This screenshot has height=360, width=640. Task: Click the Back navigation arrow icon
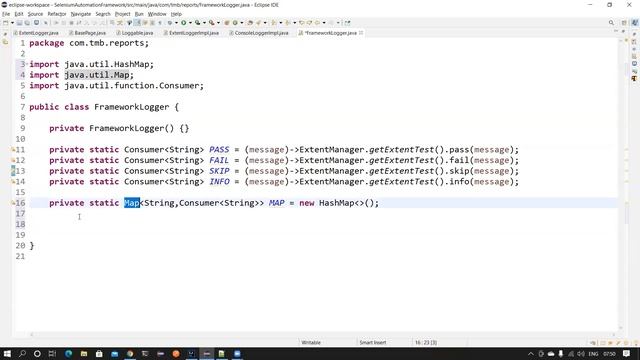[317, 23]
